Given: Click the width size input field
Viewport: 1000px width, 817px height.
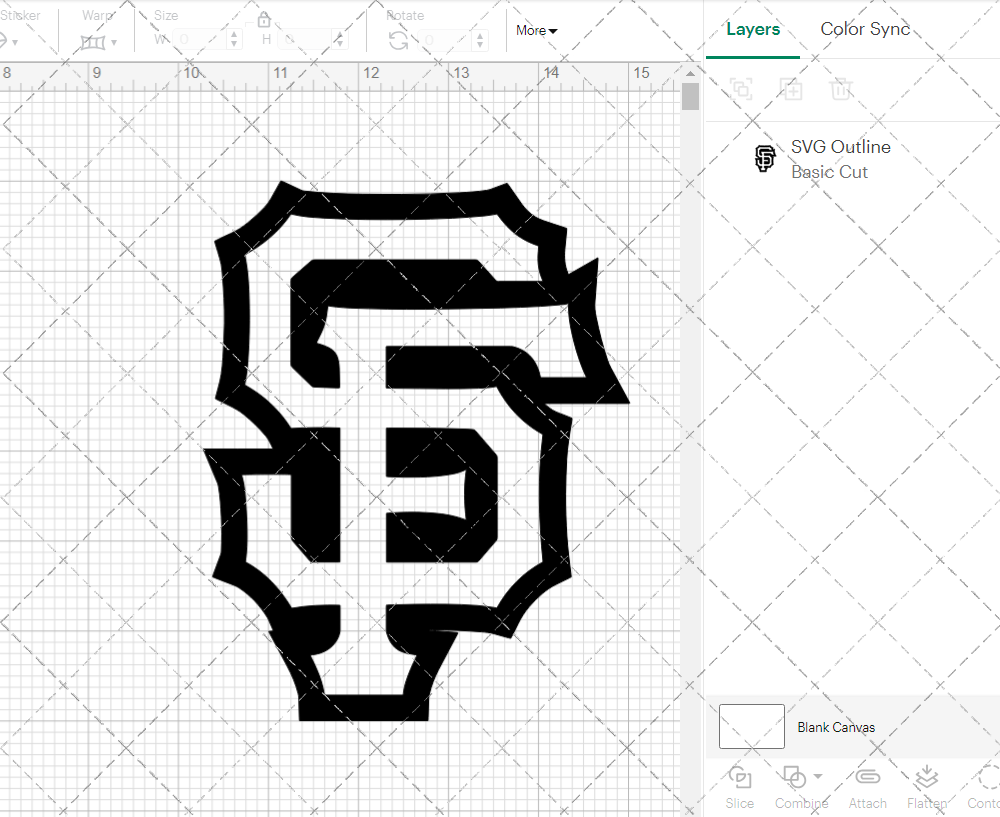Looking at the screenshot, I should 200,40.
